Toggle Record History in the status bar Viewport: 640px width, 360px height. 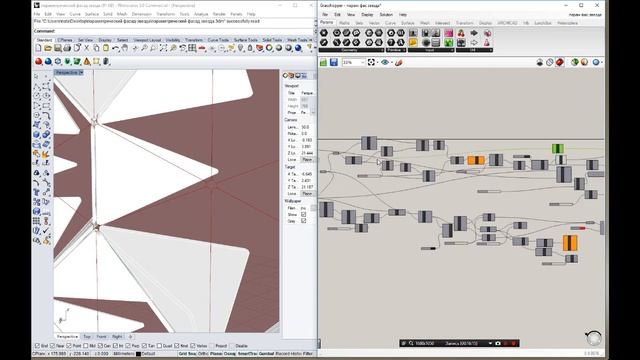tap(289, 353)
